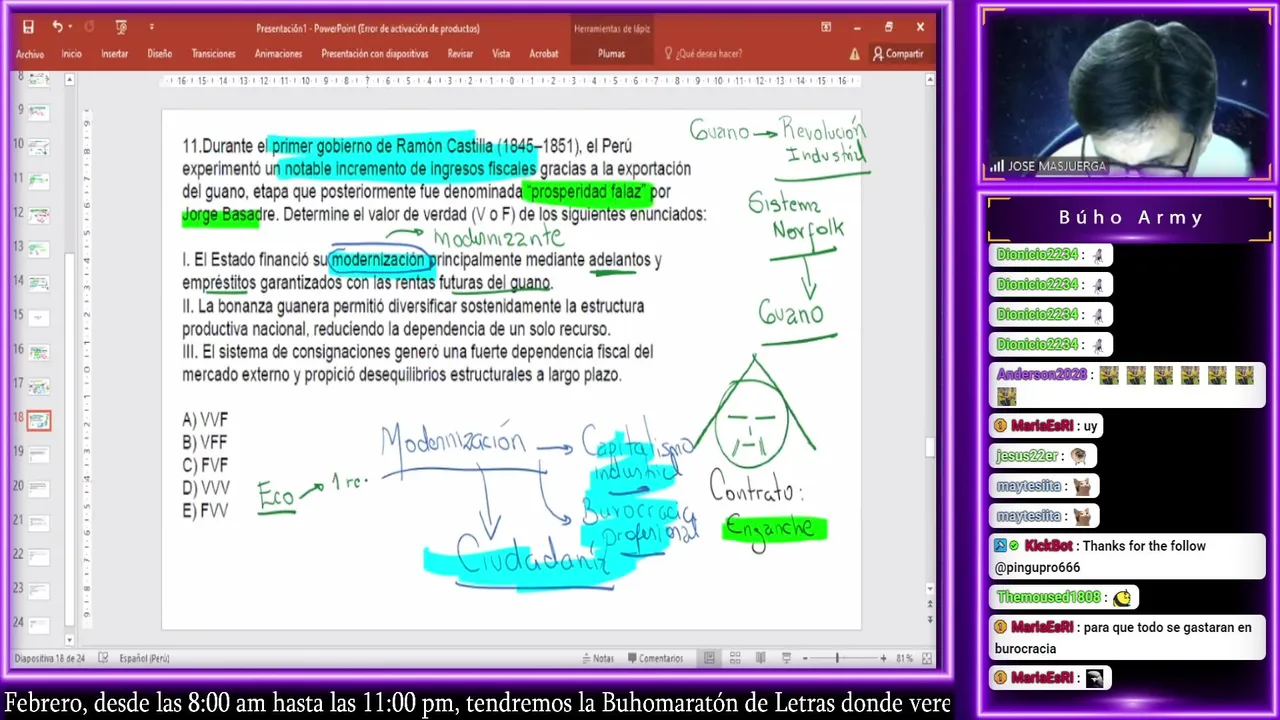Select the Acrobat tab
This screenshot has height=720, width=1280.
coord(544,54)
